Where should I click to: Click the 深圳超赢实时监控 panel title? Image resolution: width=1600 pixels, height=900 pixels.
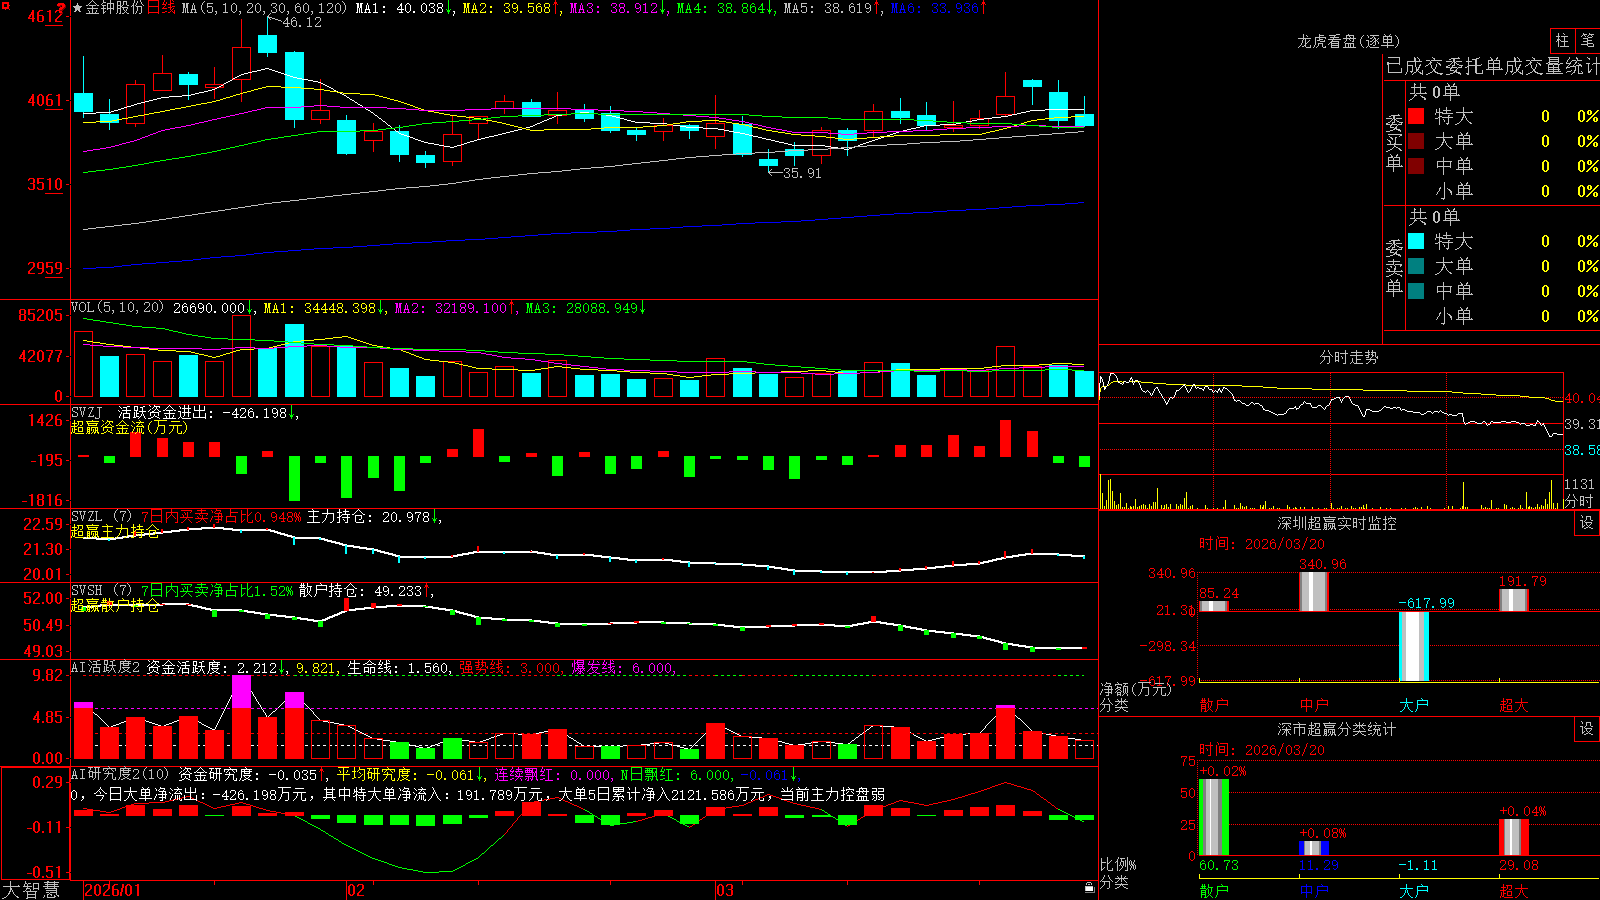(1337, 523)
